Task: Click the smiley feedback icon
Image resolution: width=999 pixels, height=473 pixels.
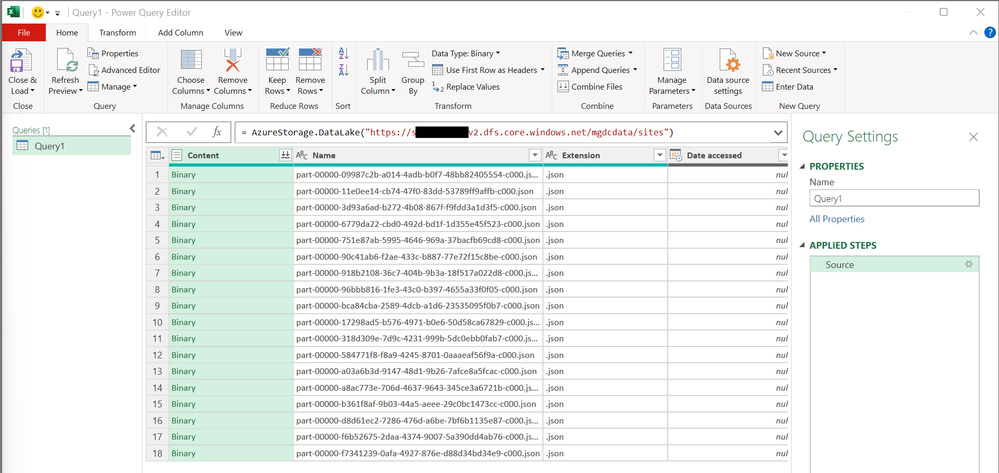Action: click(x=38, y=13)
